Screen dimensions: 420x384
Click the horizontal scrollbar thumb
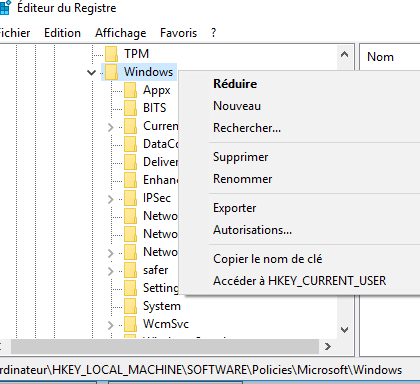pyautogui.click(x=165, y=347)
